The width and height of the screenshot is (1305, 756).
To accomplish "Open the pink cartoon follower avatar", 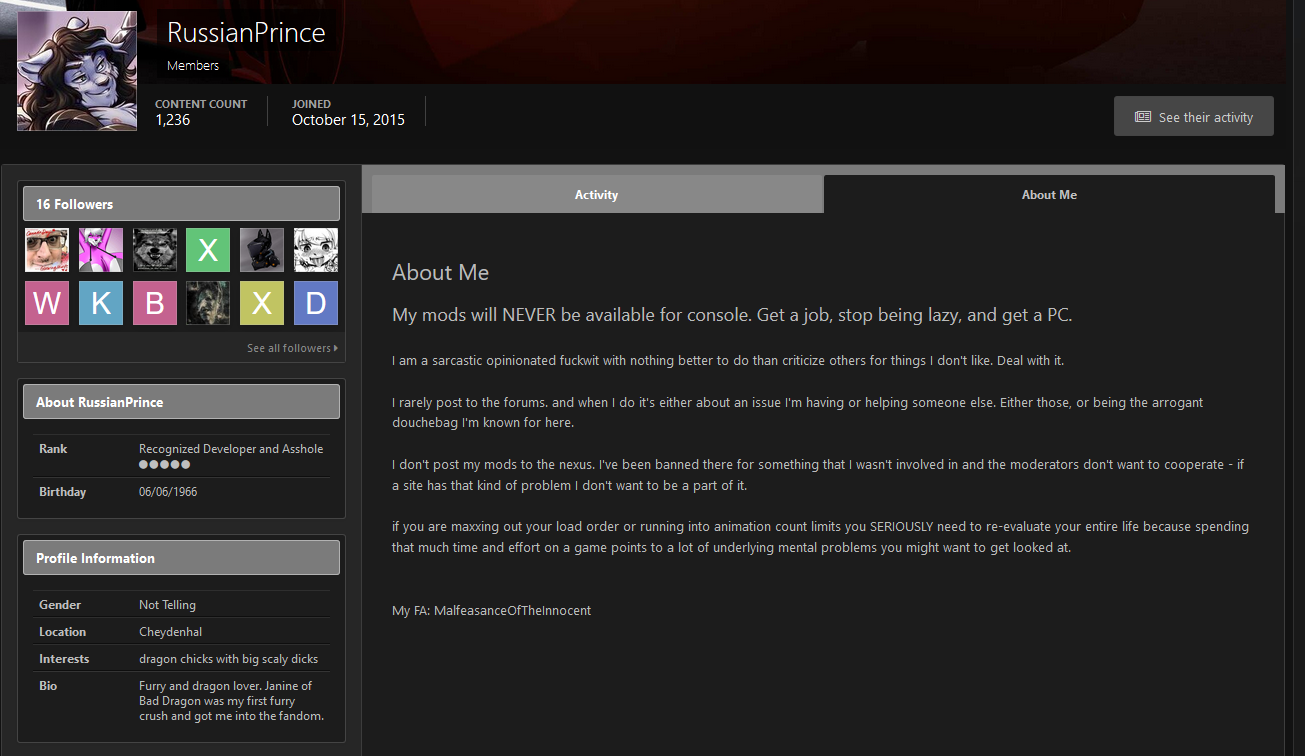I will (x=101, y=250).
